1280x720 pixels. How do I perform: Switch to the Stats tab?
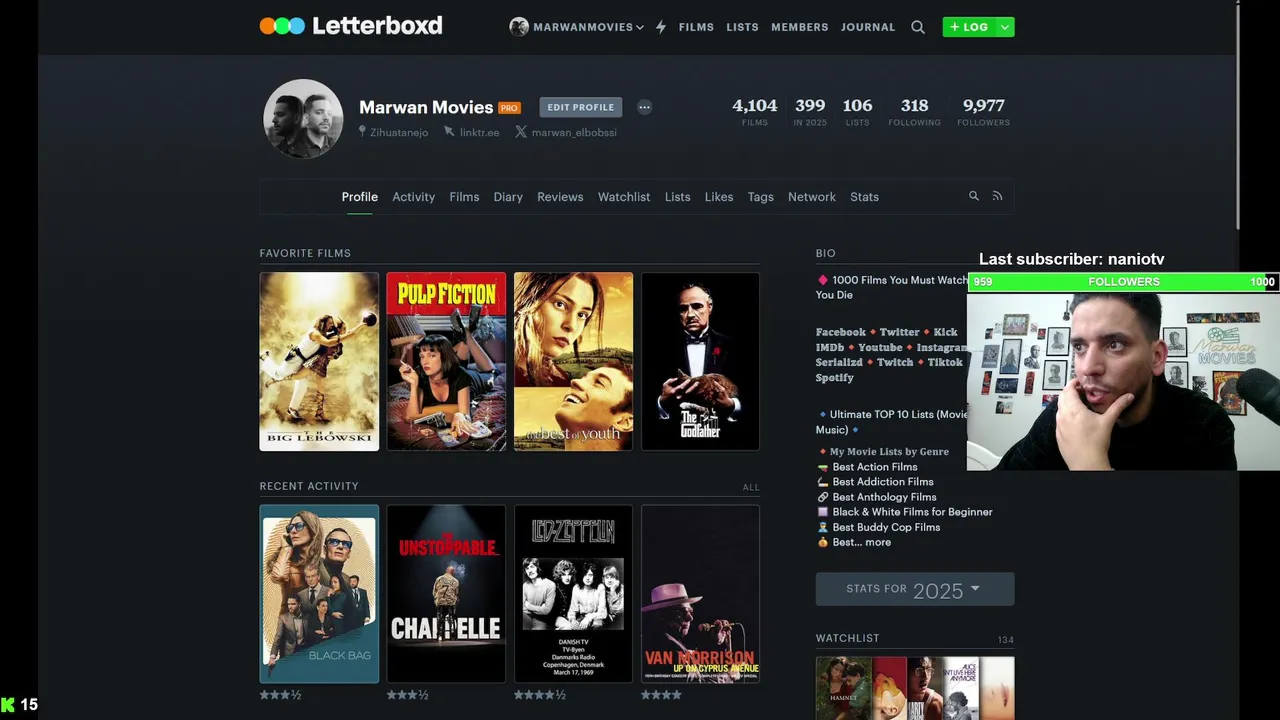point(864,197)
